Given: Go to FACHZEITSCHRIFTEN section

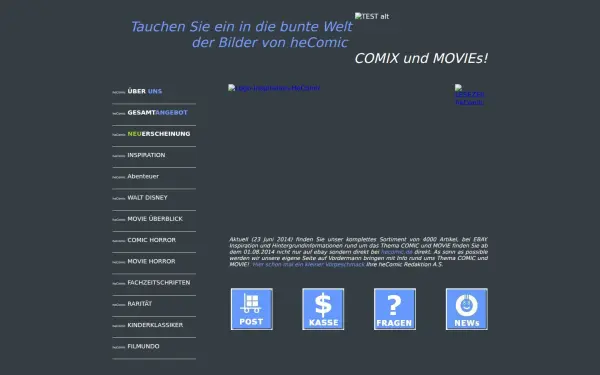Looking at the screenshot, I should click(159, 282).
